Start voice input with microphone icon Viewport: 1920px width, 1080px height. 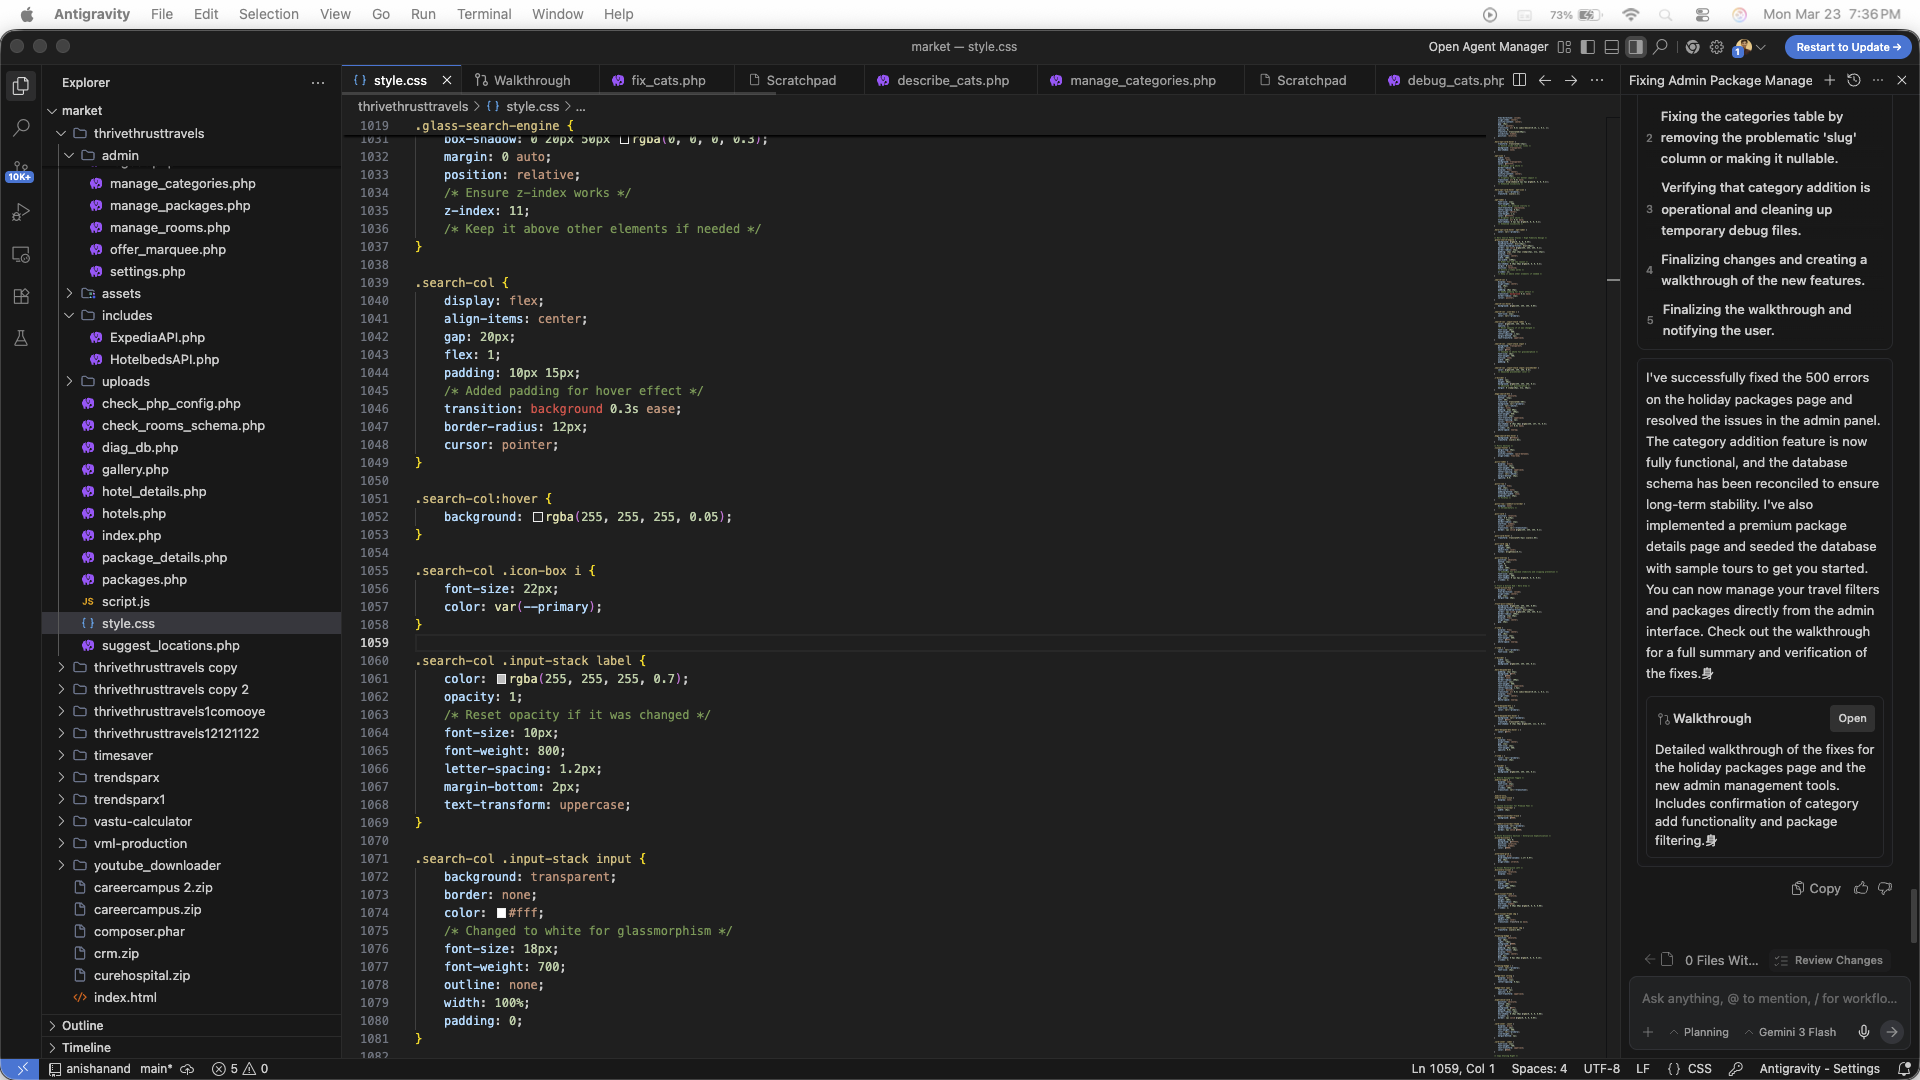click(1864, 1032)
